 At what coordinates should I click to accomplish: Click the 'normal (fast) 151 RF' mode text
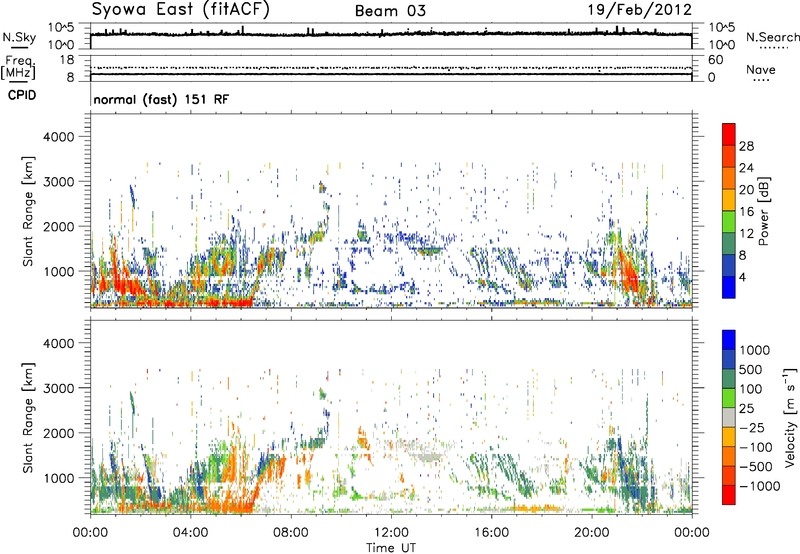click(x=161, y=99)
